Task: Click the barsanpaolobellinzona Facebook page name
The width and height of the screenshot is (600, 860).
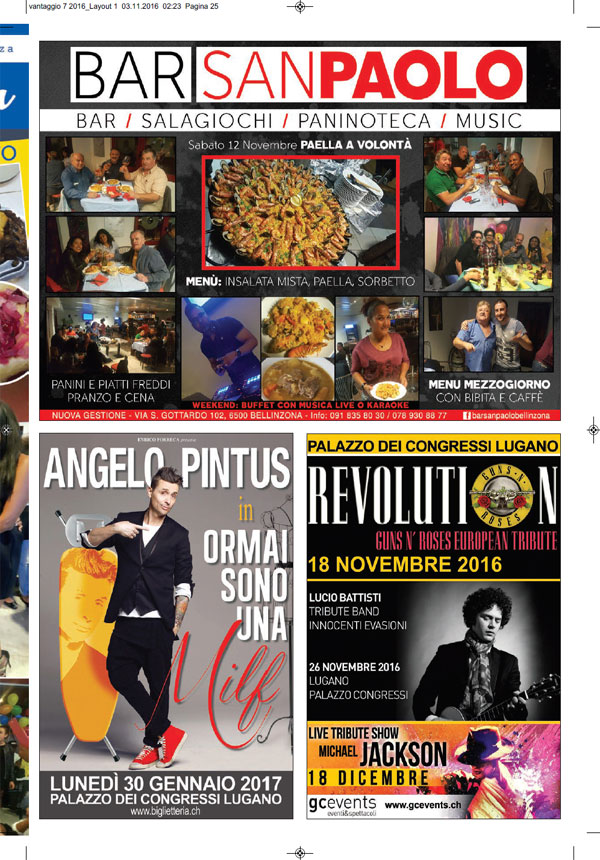Action: coord(511,416)
